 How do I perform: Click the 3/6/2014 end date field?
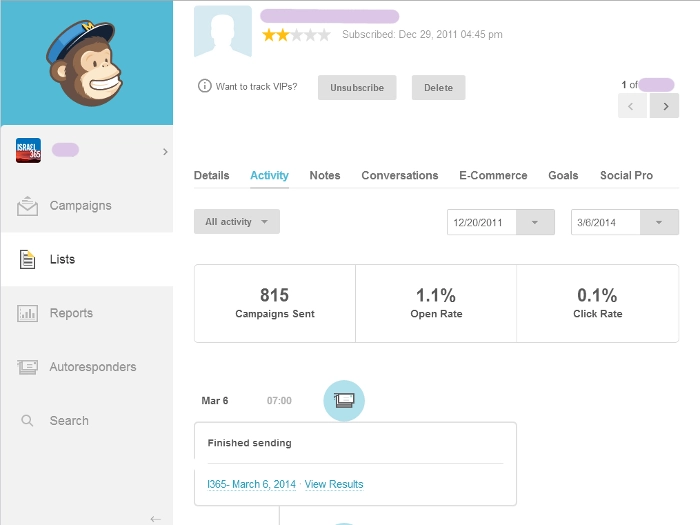pos(606,222)
